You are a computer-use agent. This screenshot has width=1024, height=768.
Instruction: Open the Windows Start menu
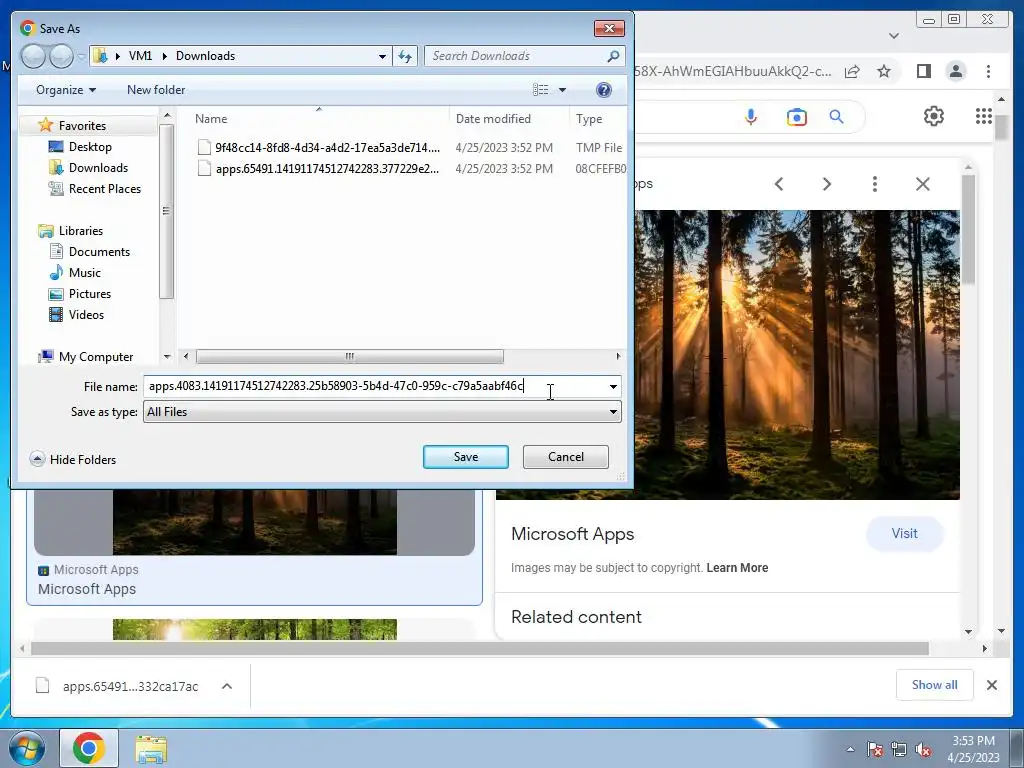pyautogui.click(x=27, y=748)
